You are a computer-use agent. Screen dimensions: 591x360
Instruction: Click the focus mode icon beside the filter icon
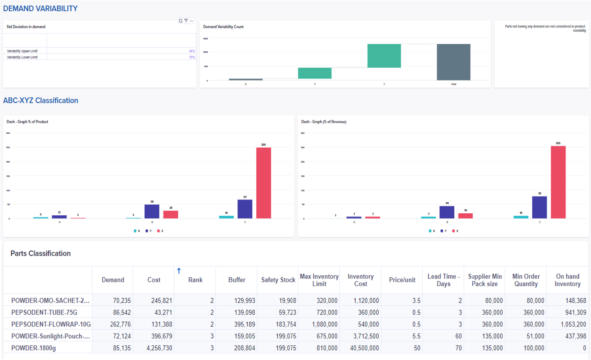(181, 21)
